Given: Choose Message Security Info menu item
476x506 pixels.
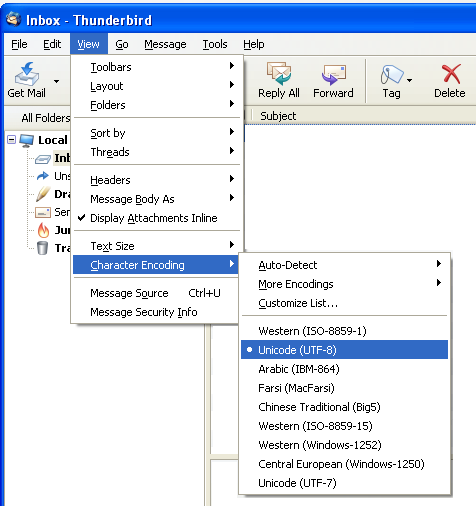Looking at the screenshot, I should tap(156, 312).
